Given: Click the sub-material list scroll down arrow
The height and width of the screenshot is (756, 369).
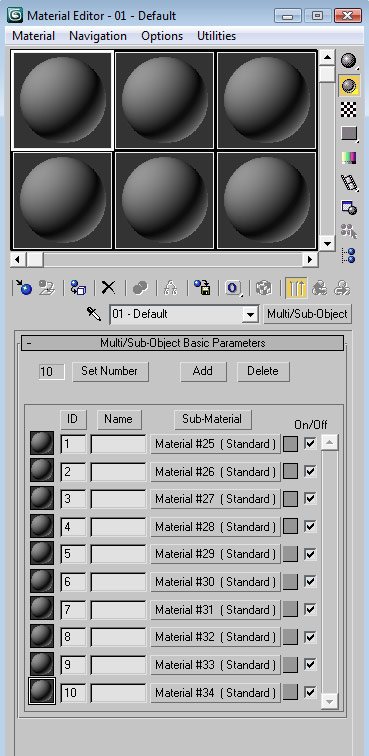Looking at the screenshot, I should click(330, 701).
